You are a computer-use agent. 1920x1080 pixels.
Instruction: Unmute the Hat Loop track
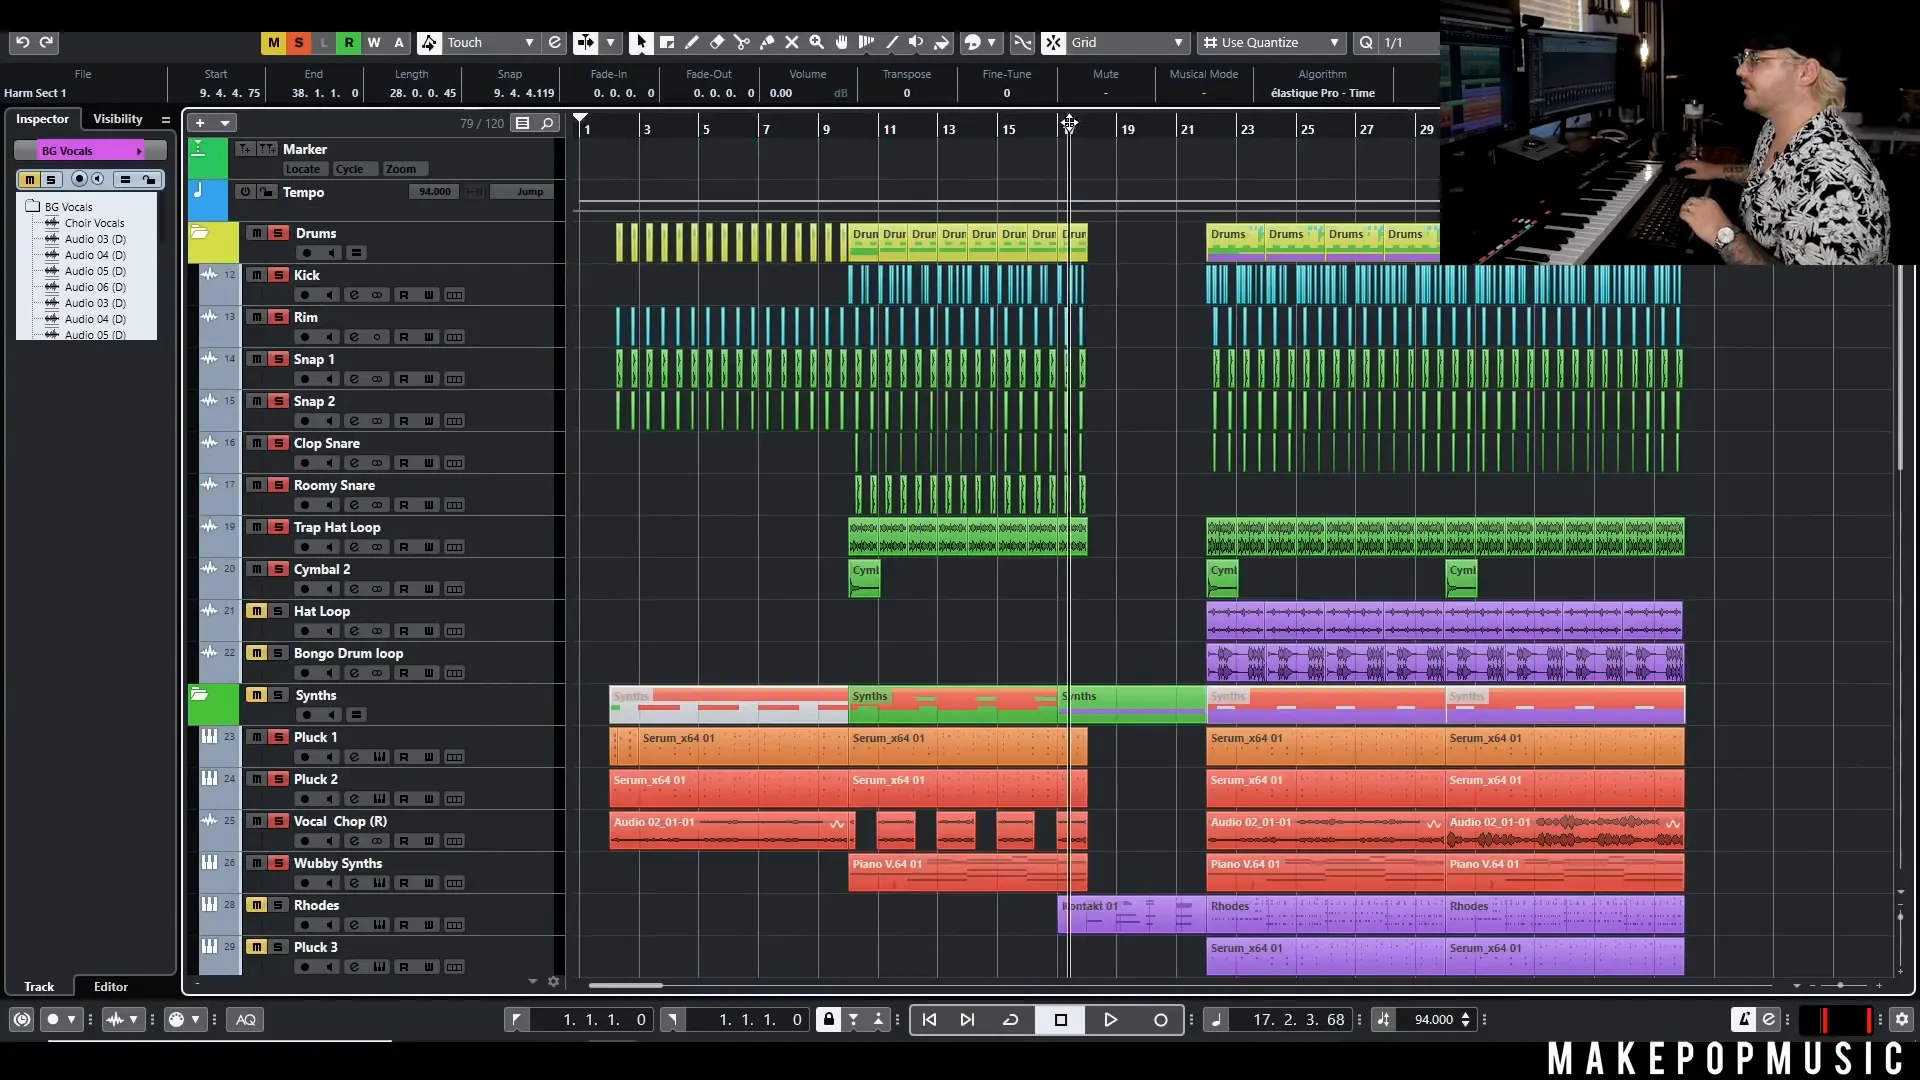[x=257, y=611]
